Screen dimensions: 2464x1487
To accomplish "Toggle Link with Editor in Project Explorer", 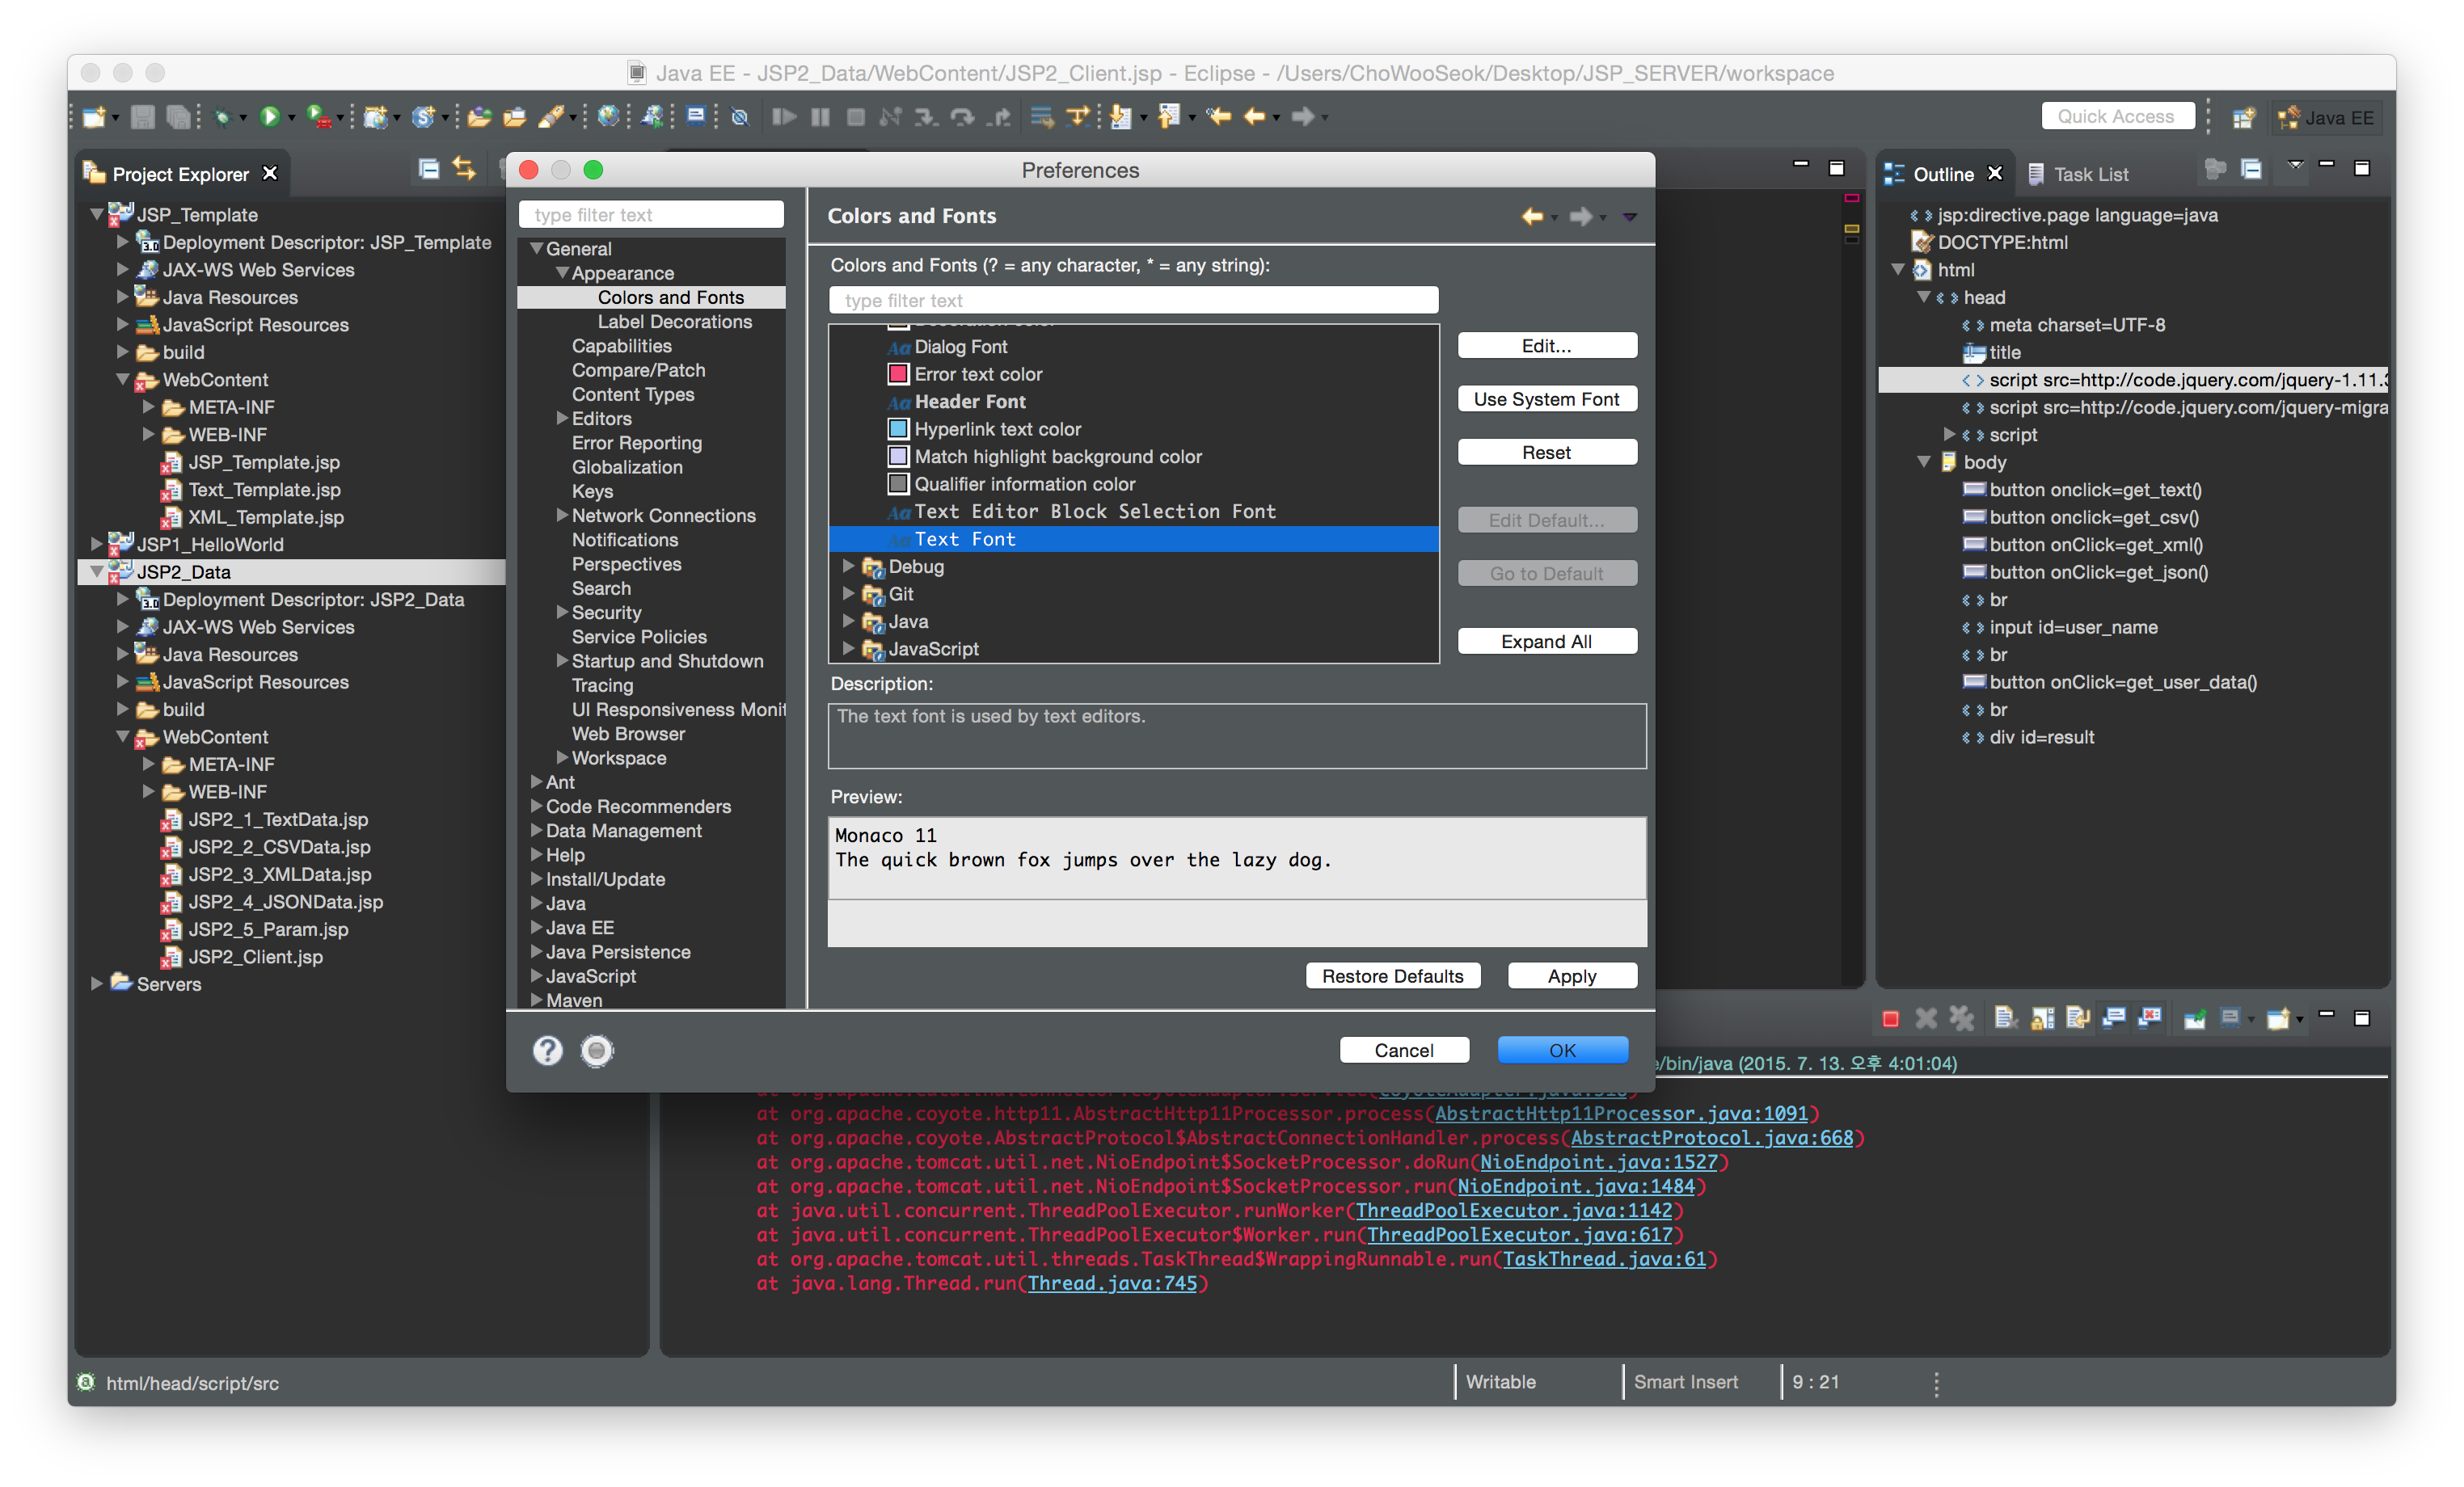I will pos(464,170).
